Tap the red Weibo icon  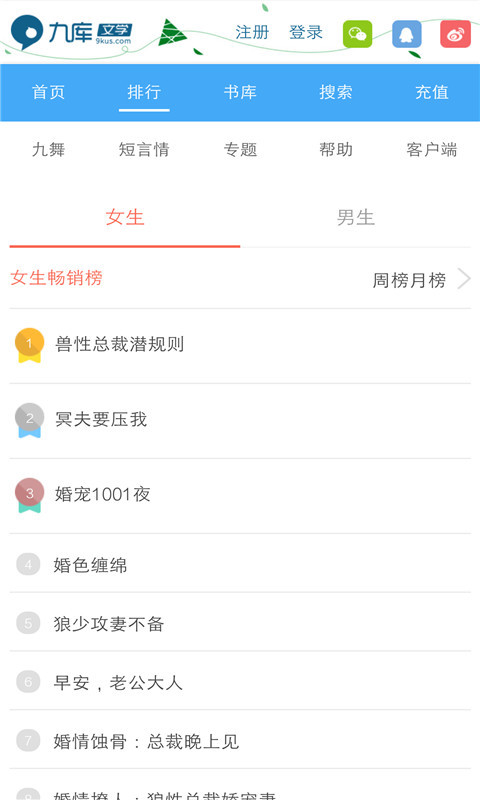(x=456, y=34)
